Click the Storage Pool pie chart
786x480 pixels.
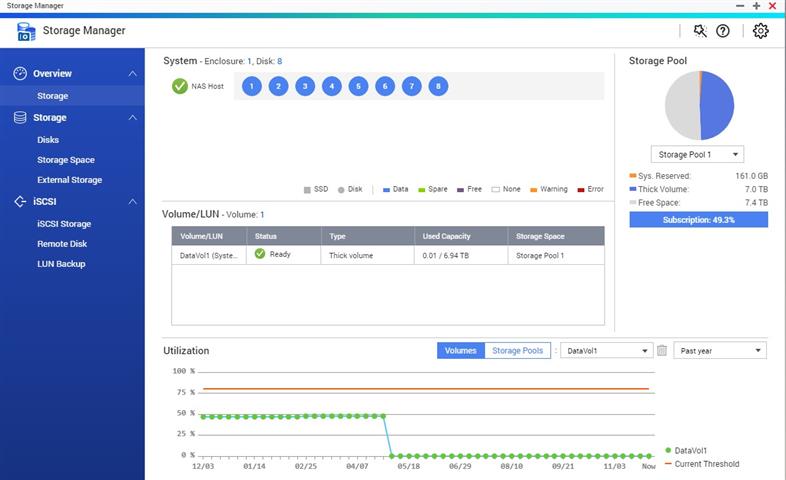699,105
